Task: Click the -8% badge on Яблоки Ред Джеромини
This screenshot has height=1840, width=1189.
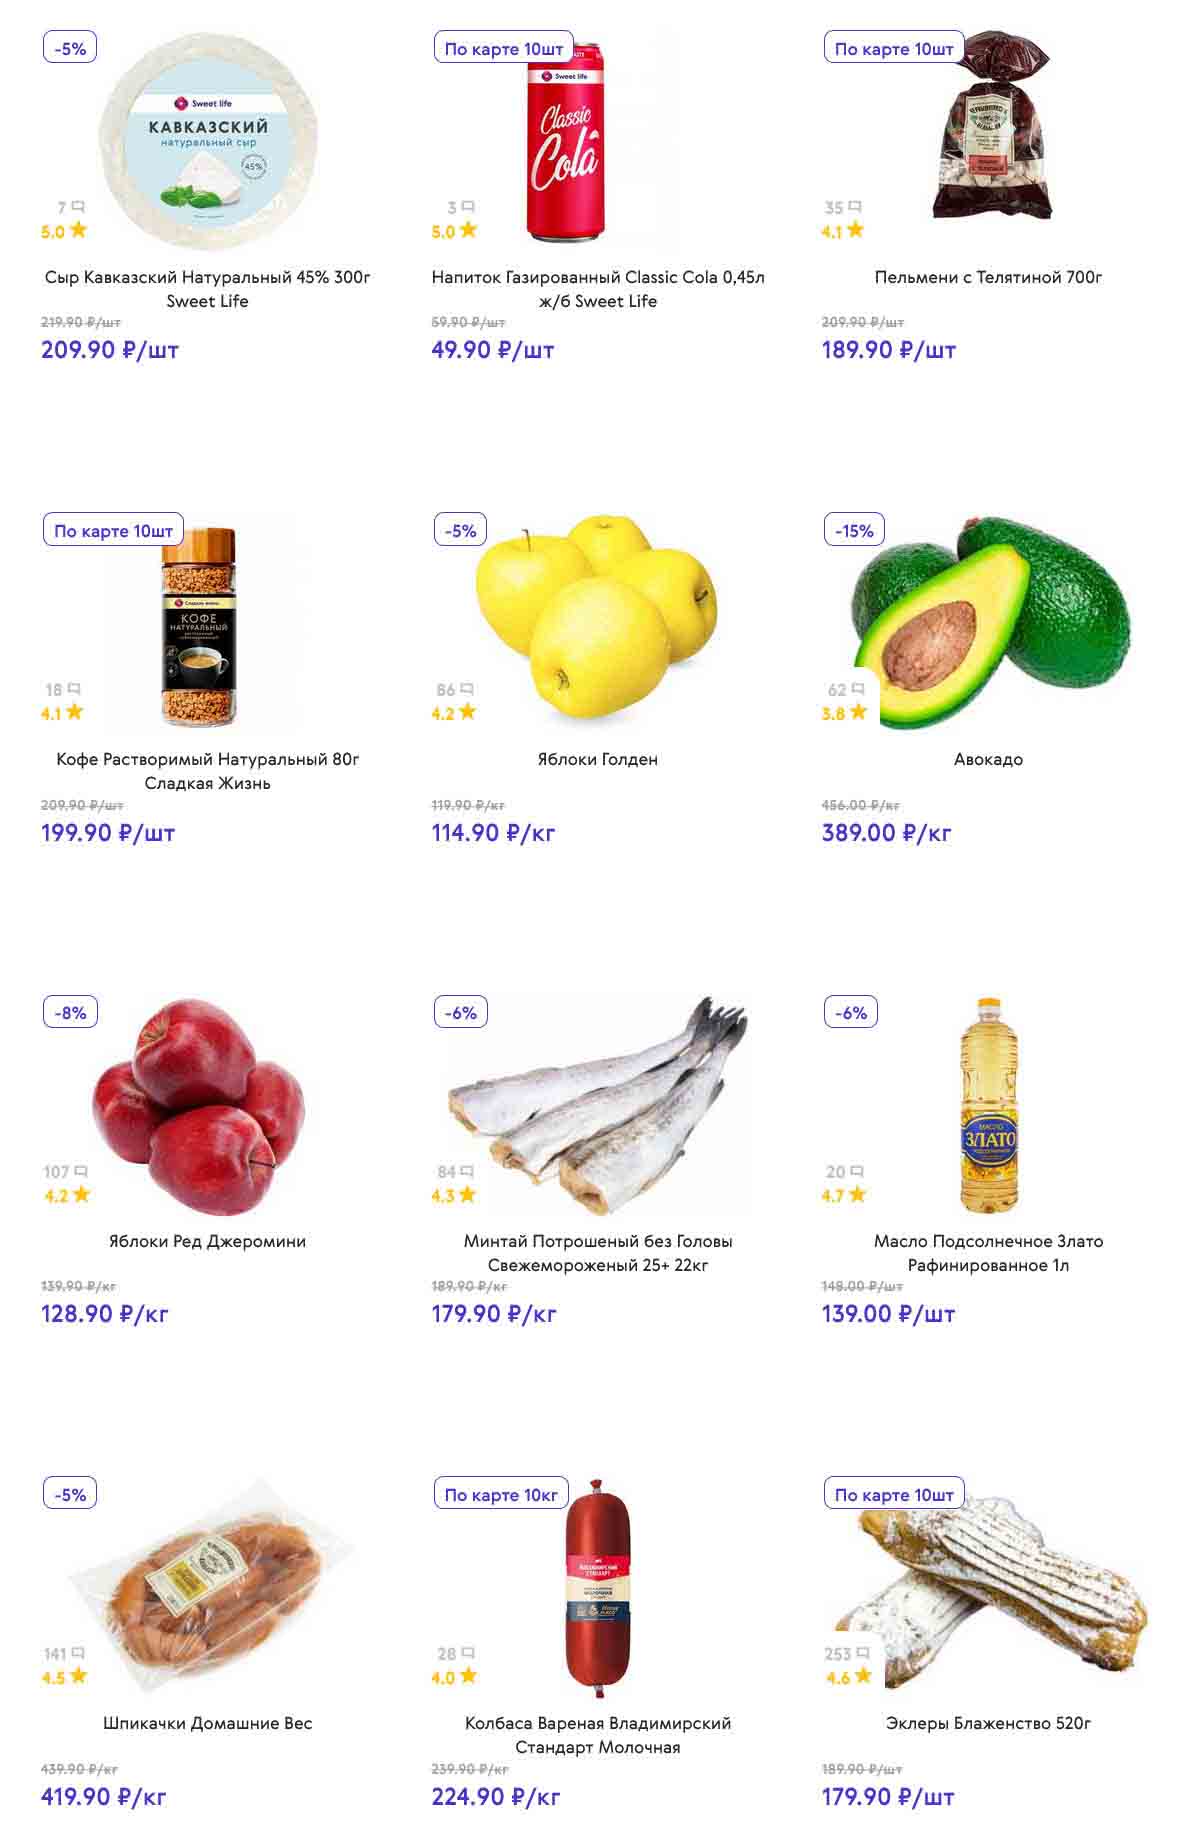Action: point(70,1013)
